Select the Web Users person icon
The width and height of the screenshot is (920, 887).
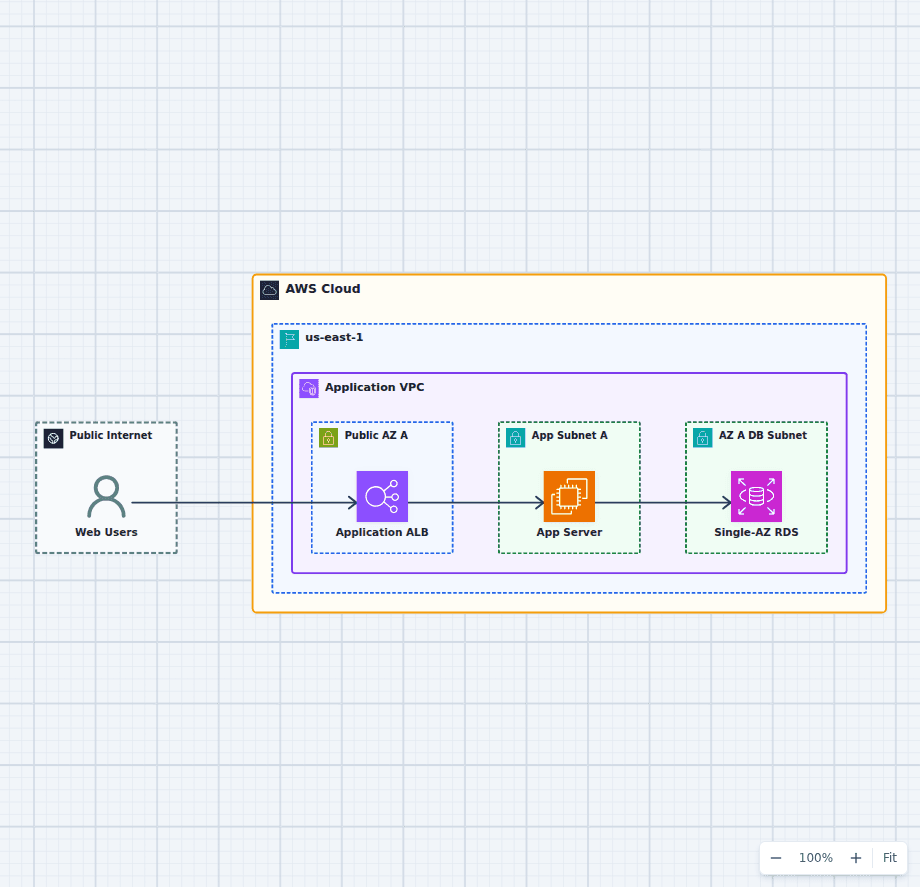[x=106, y=496]
